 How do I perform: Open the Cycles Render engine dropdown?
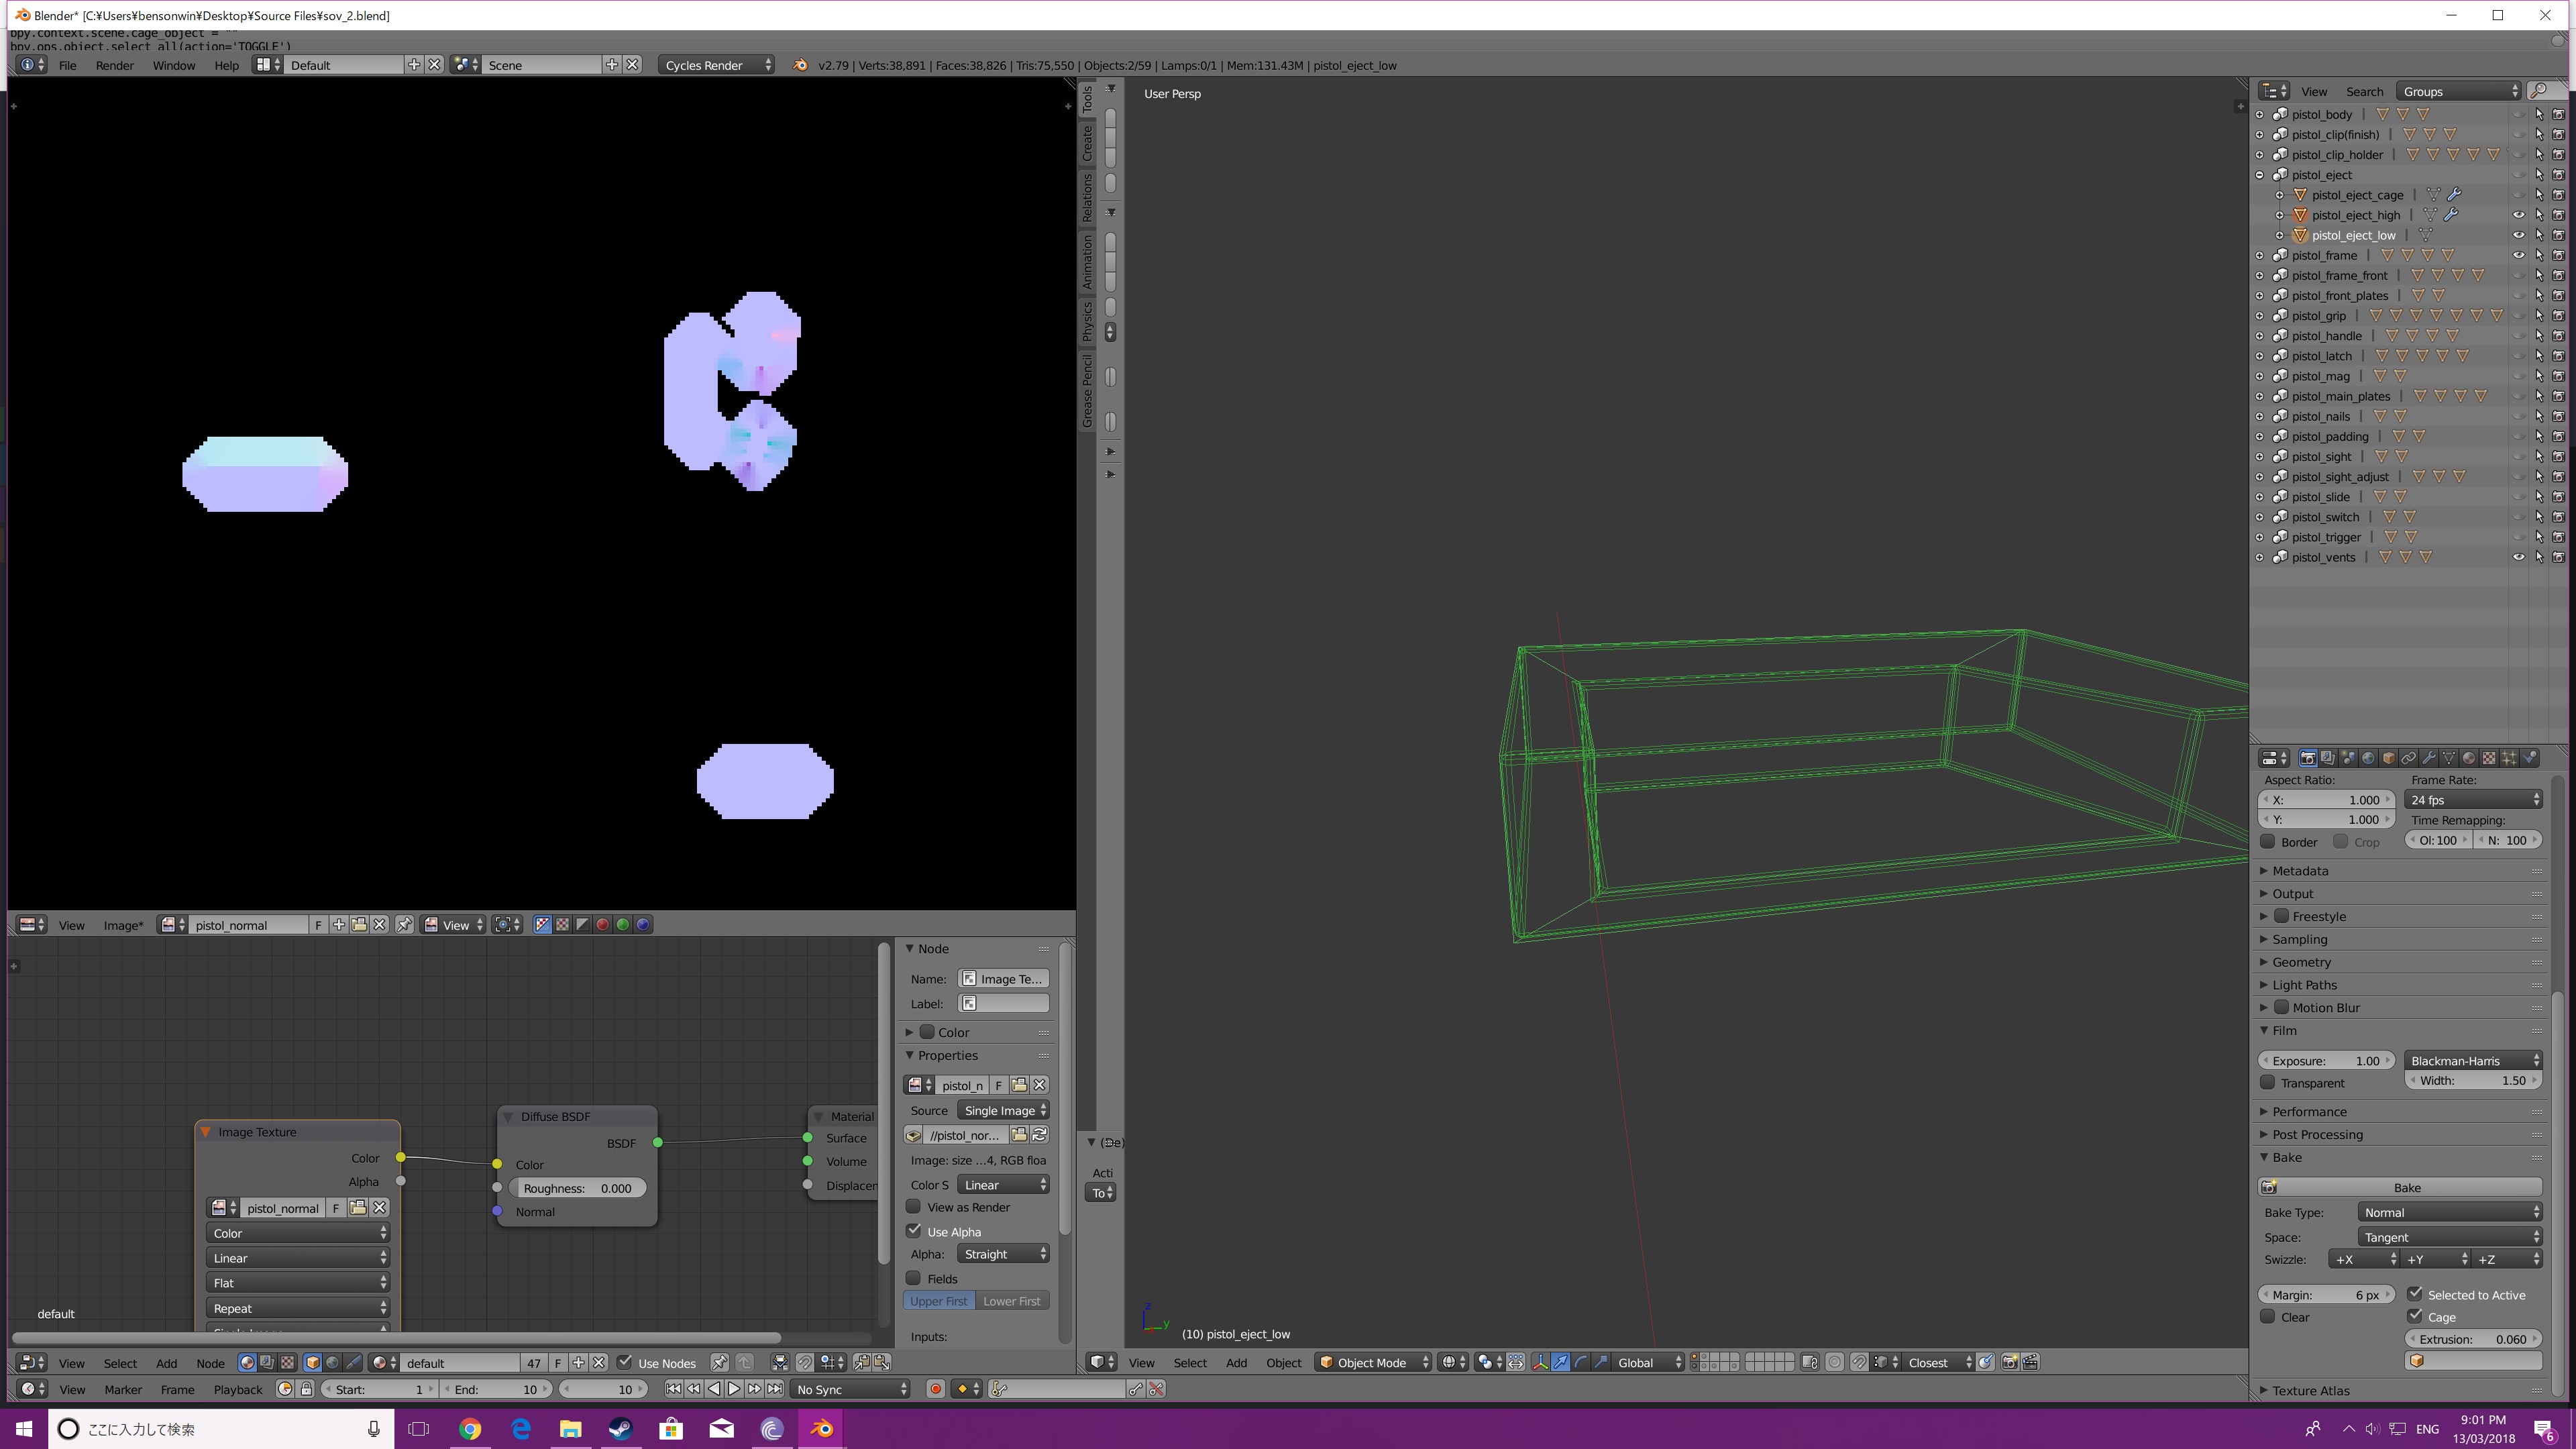click(x=717, y=65)
